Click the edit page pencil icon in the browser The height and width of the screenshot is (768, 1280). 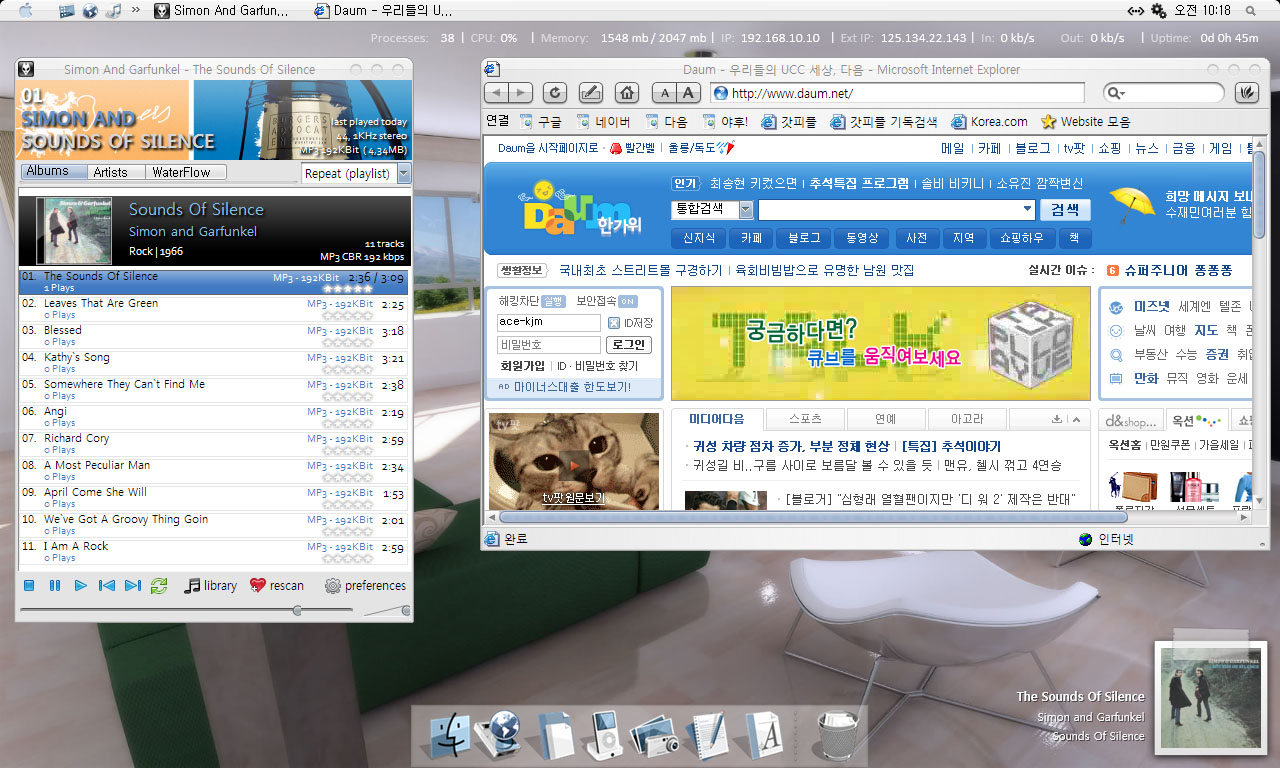coord(590,93)
